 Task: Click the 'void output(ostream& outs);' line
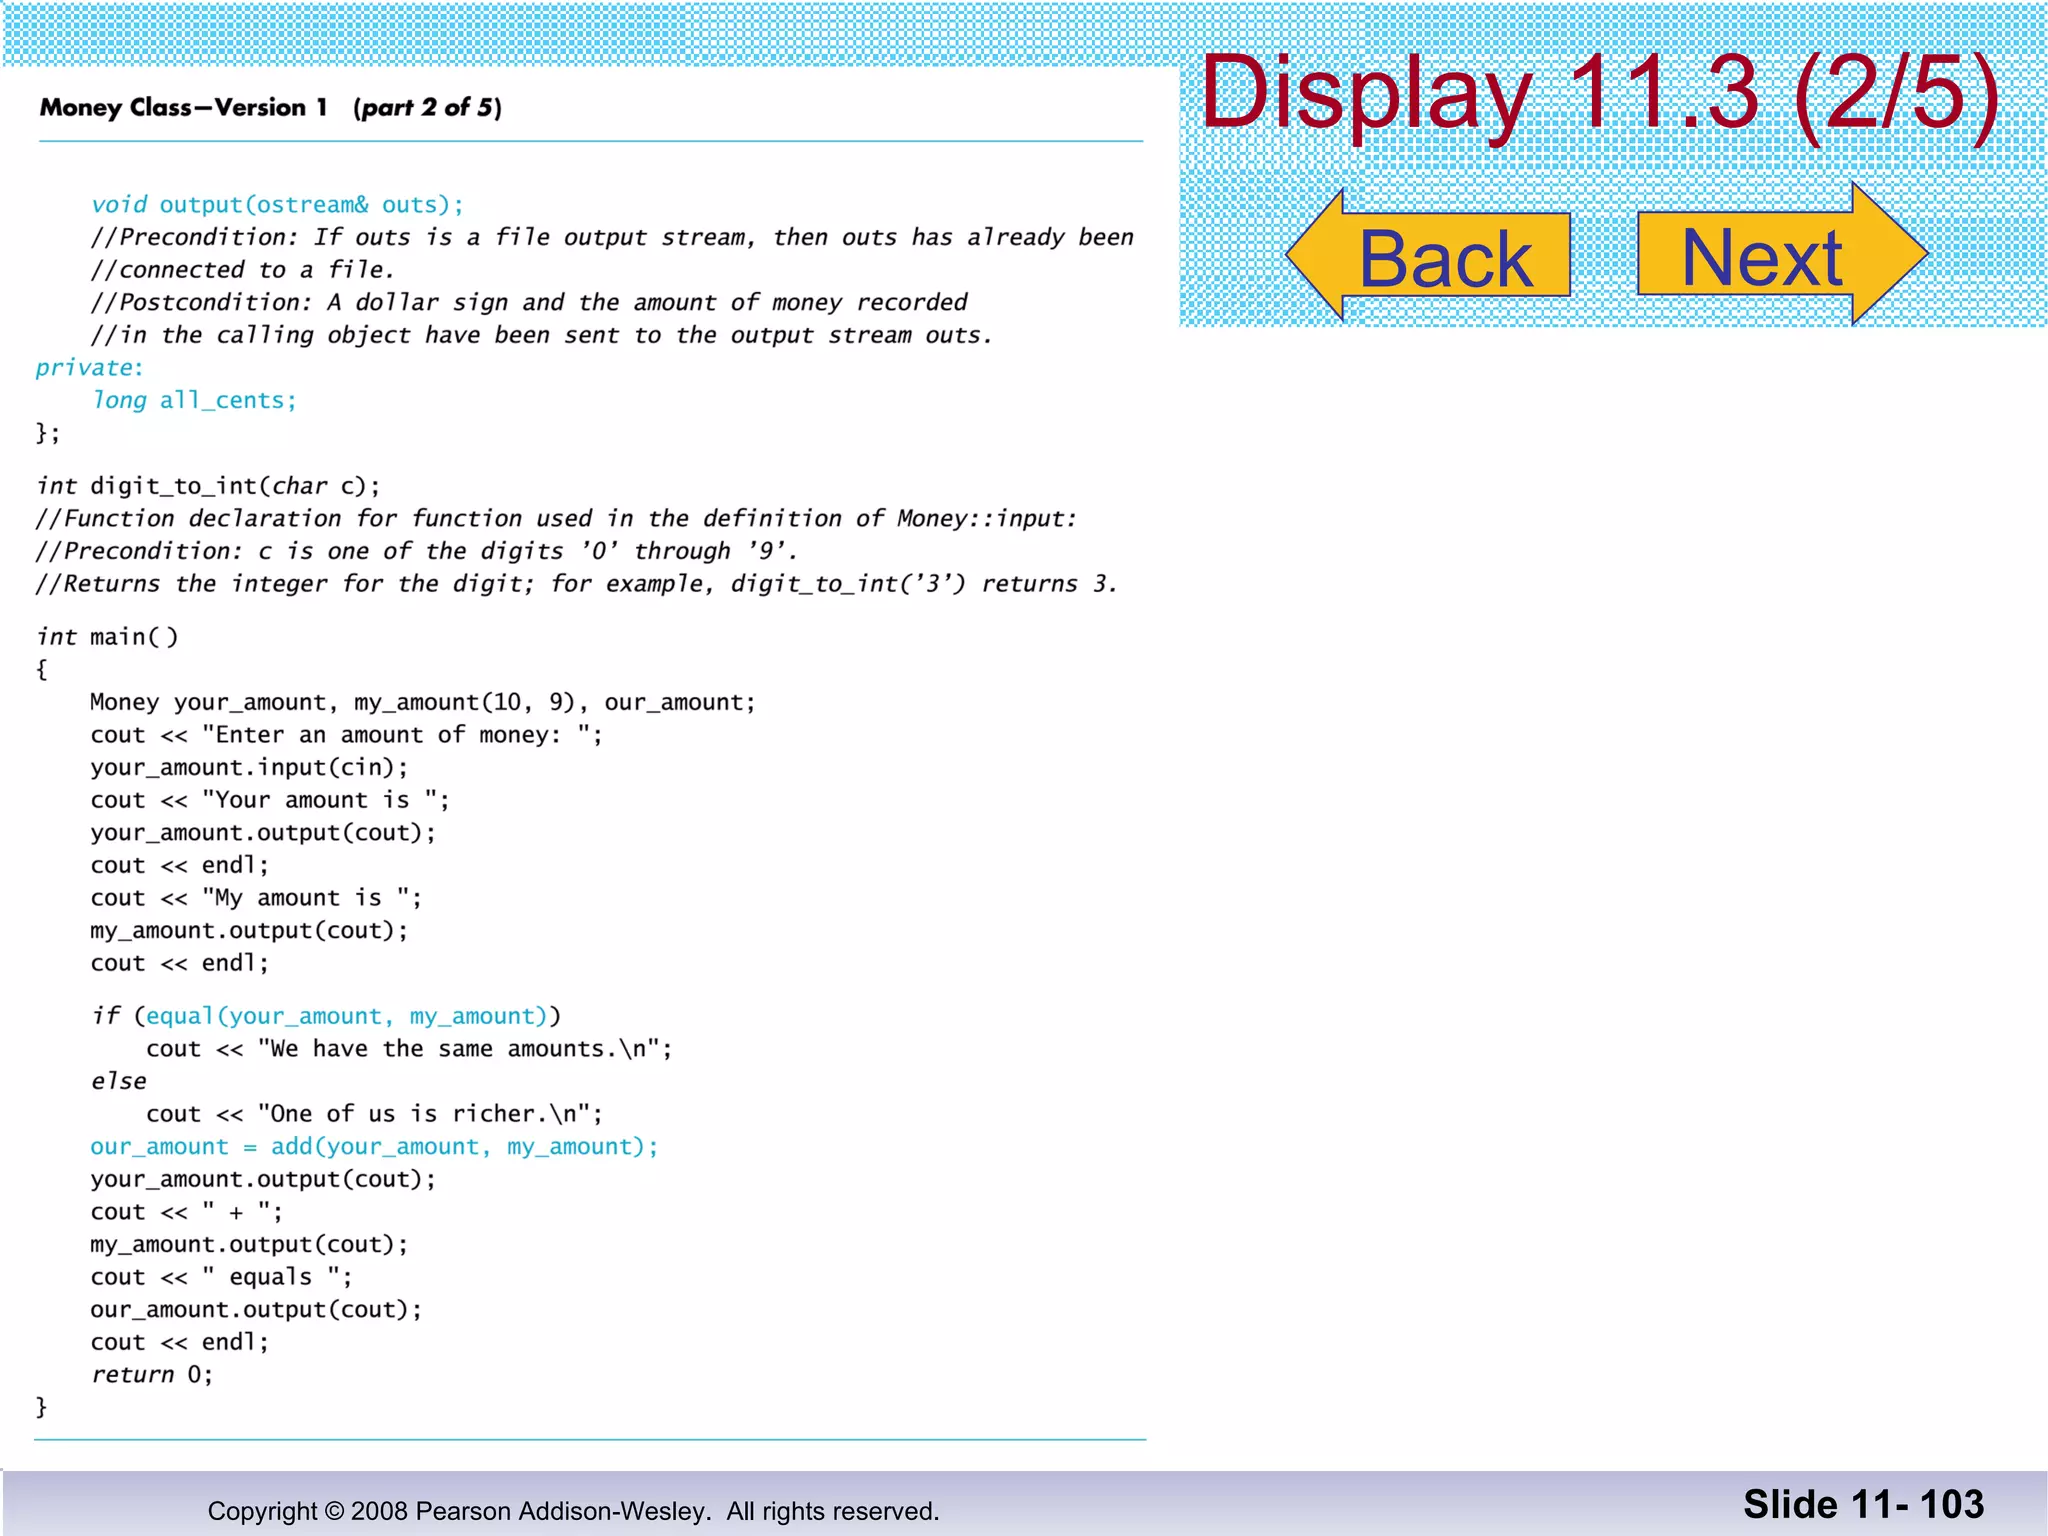277,205
